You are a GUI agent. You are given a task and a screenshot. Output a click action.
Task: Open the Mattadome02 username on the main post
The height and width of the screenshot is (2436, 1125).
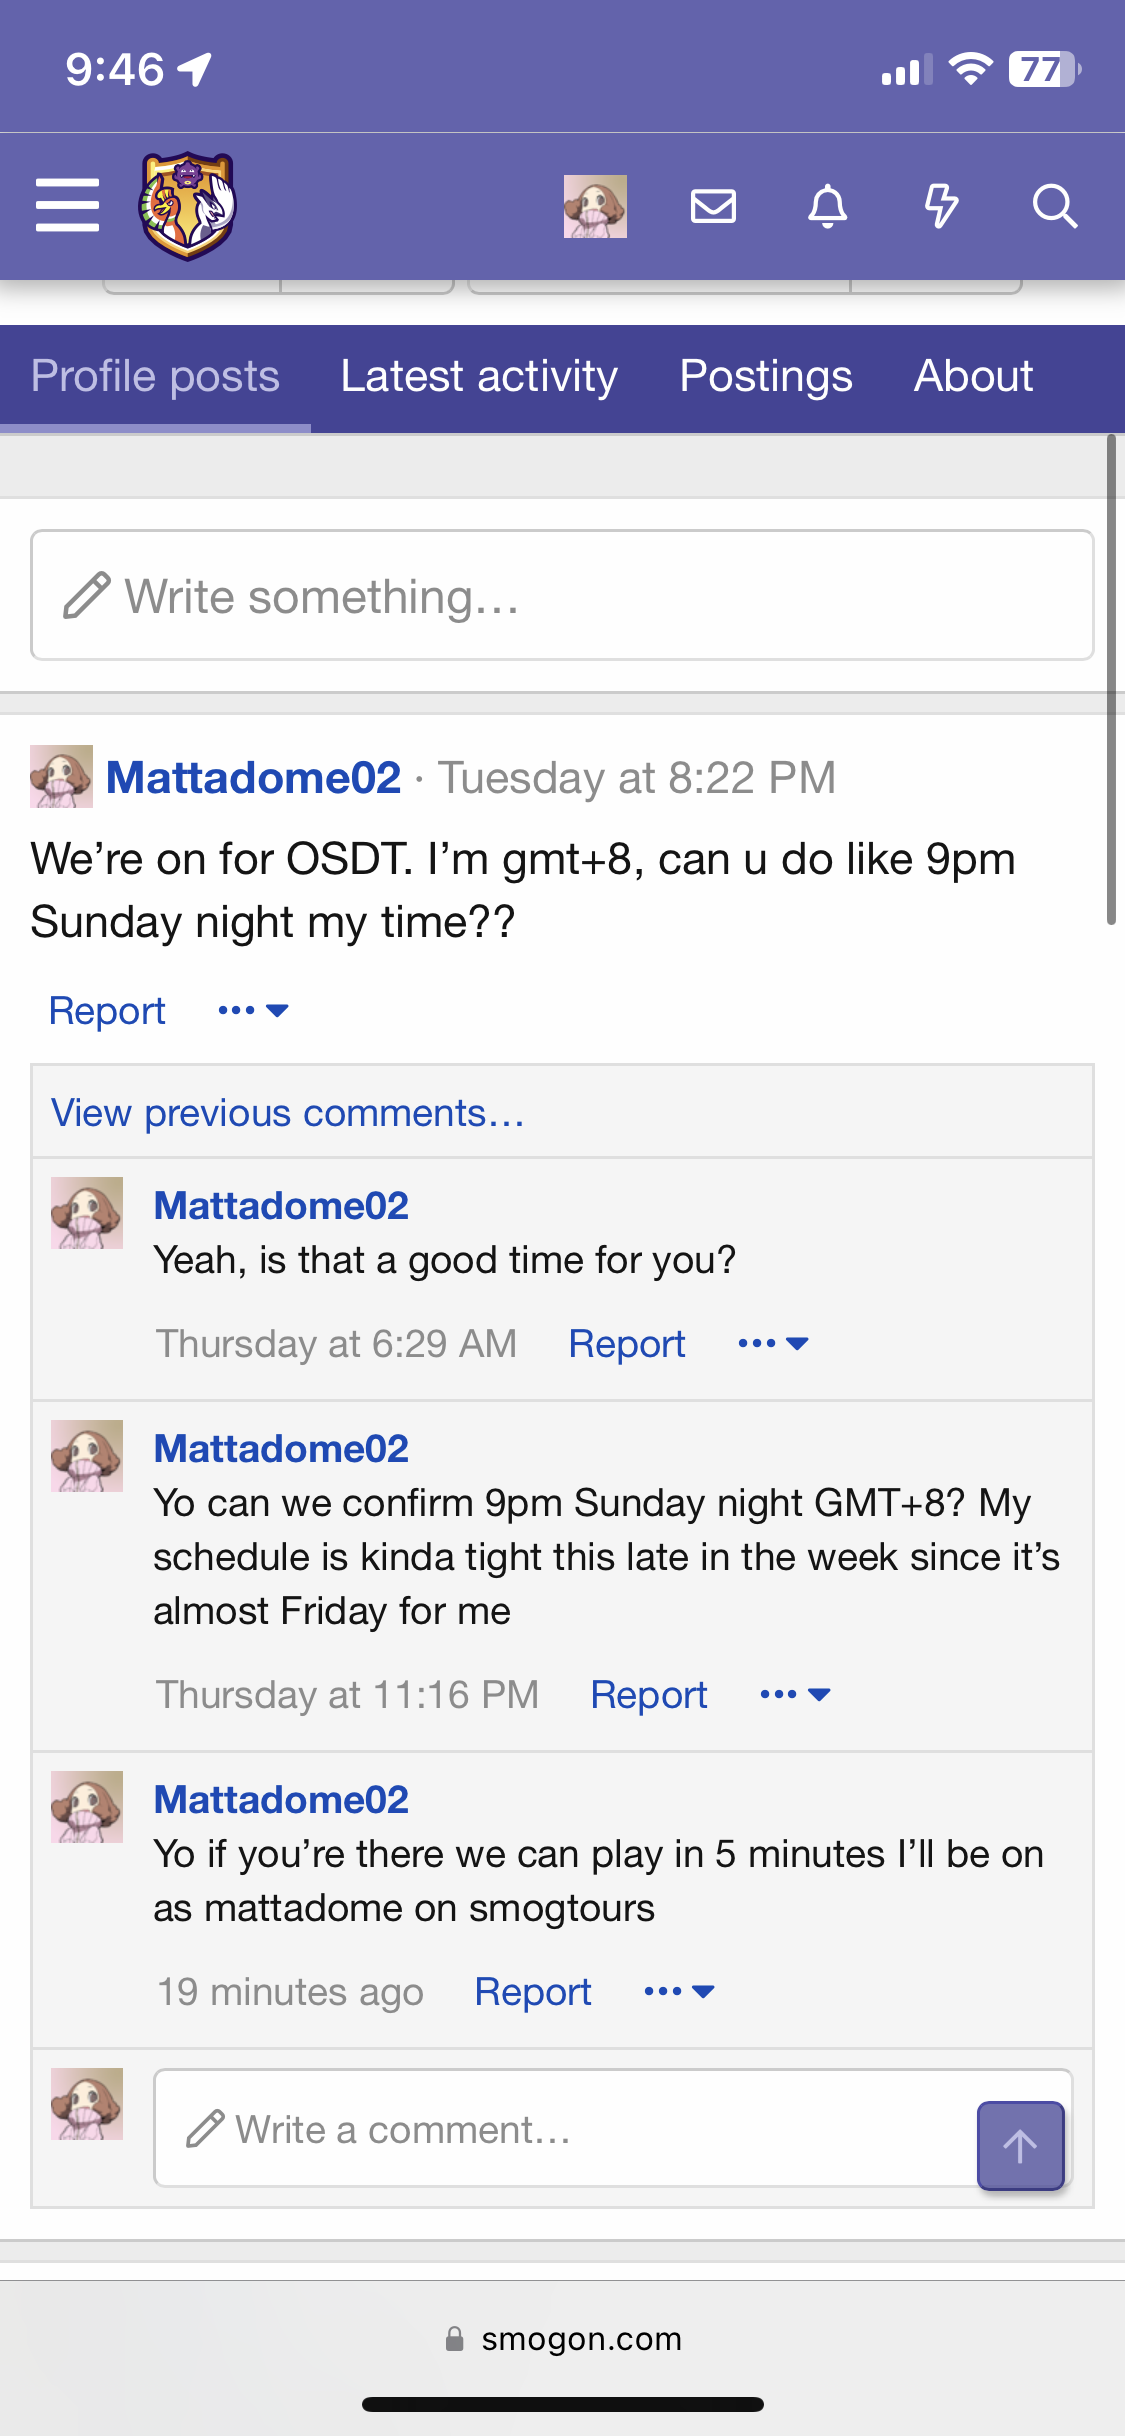254,777
